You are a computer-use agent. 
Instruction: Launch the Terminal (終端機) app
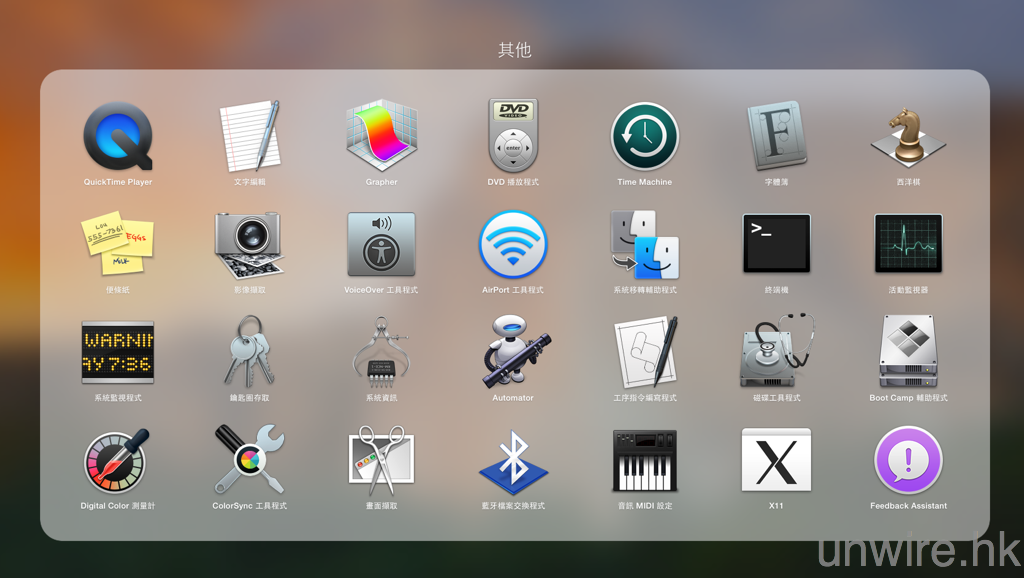coord(776,244)
